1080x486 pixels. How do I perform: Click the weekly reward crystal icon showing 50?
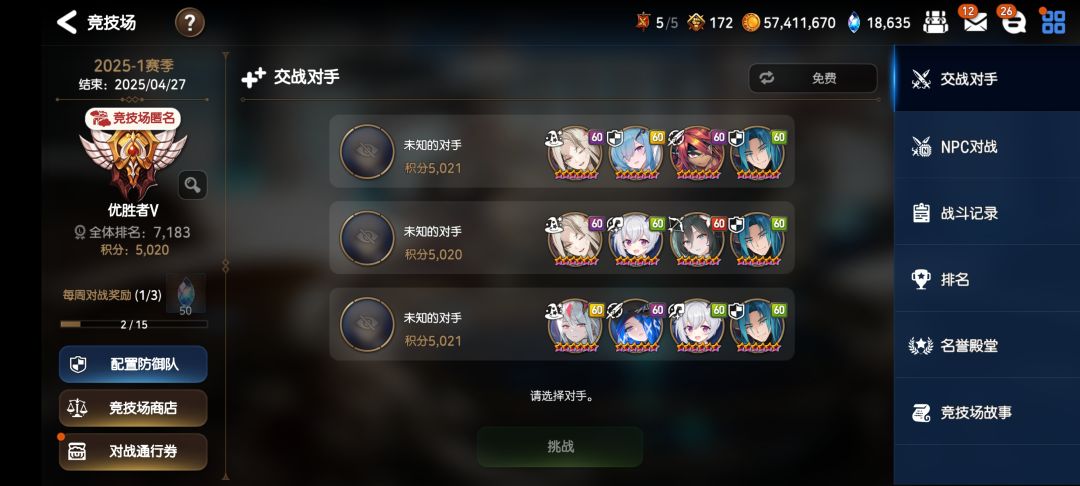[x=185, y=294]
